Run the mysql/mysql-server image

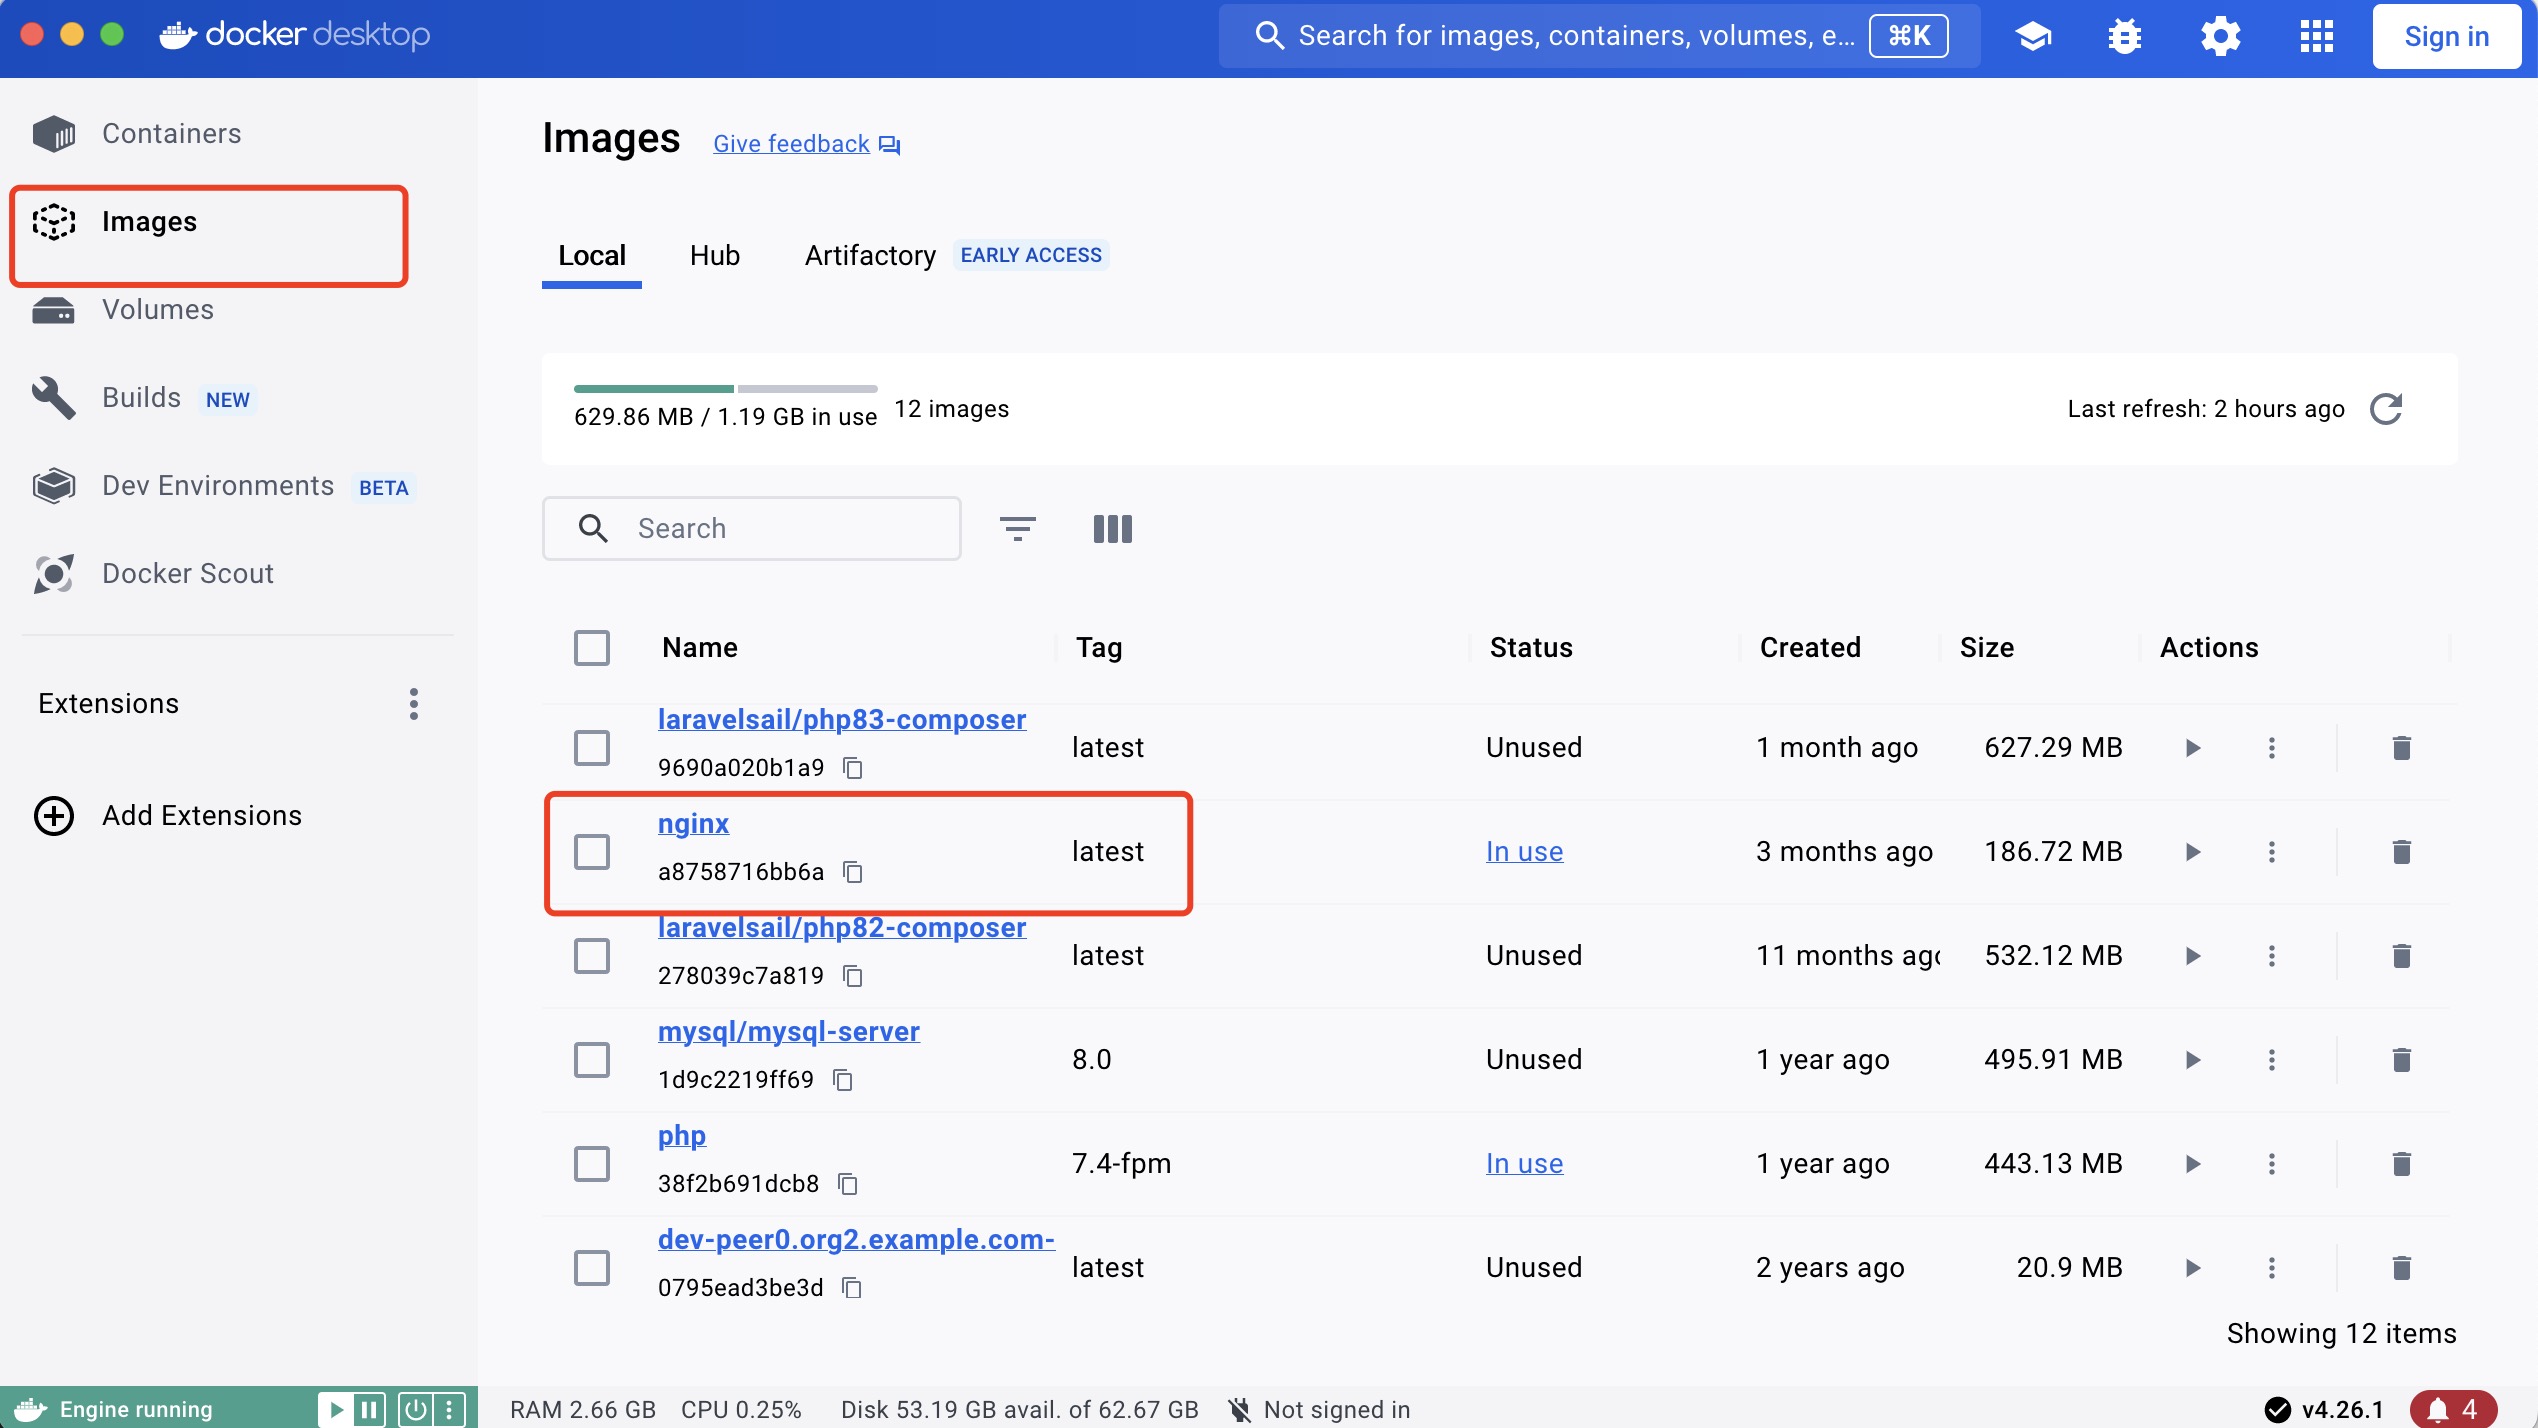click(x=2192, y=1060)
